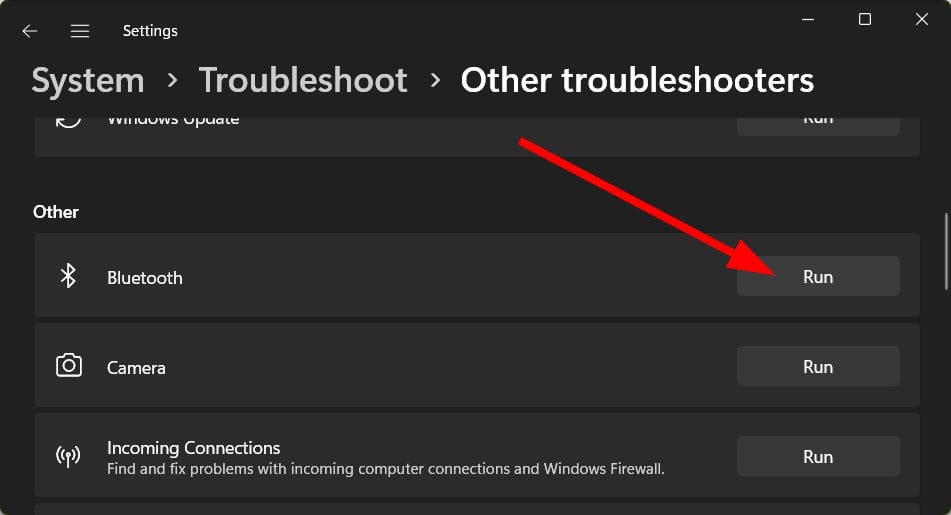Go back with the arrow icon
Viewport: 951px width, 515px height.
[x=29, y=31]
